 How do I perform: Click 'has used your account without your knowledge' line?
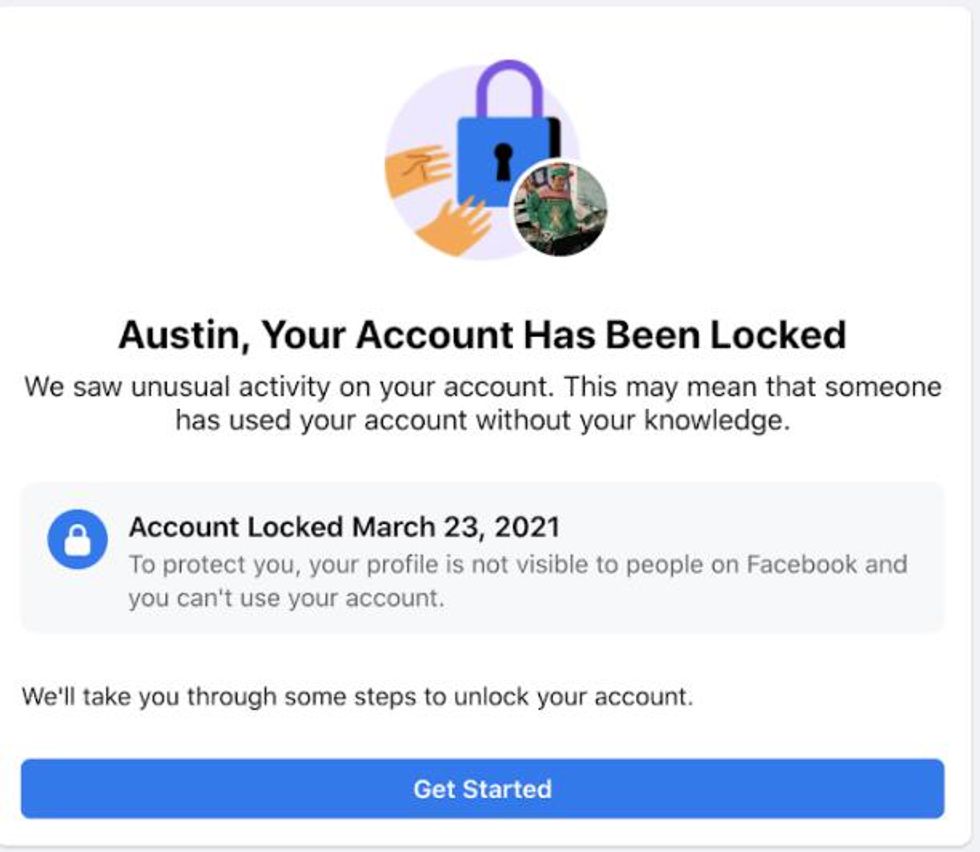click(482, 420)
